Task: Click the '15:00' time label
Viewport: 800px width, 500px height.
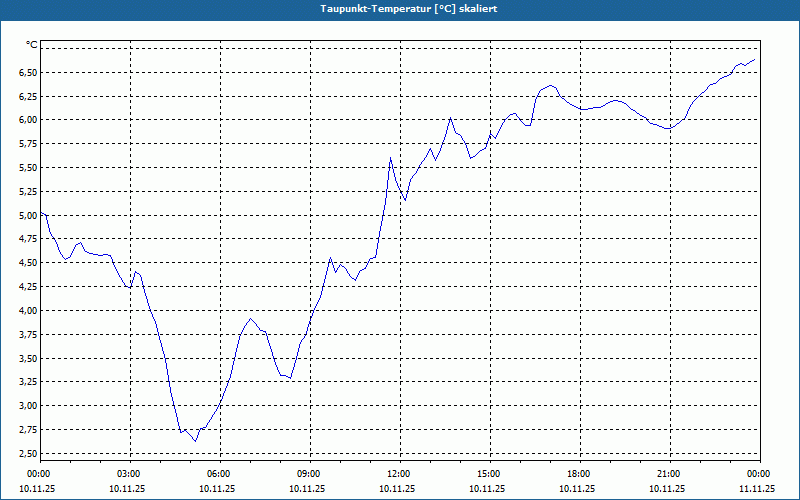Action: tap(490, 474)
